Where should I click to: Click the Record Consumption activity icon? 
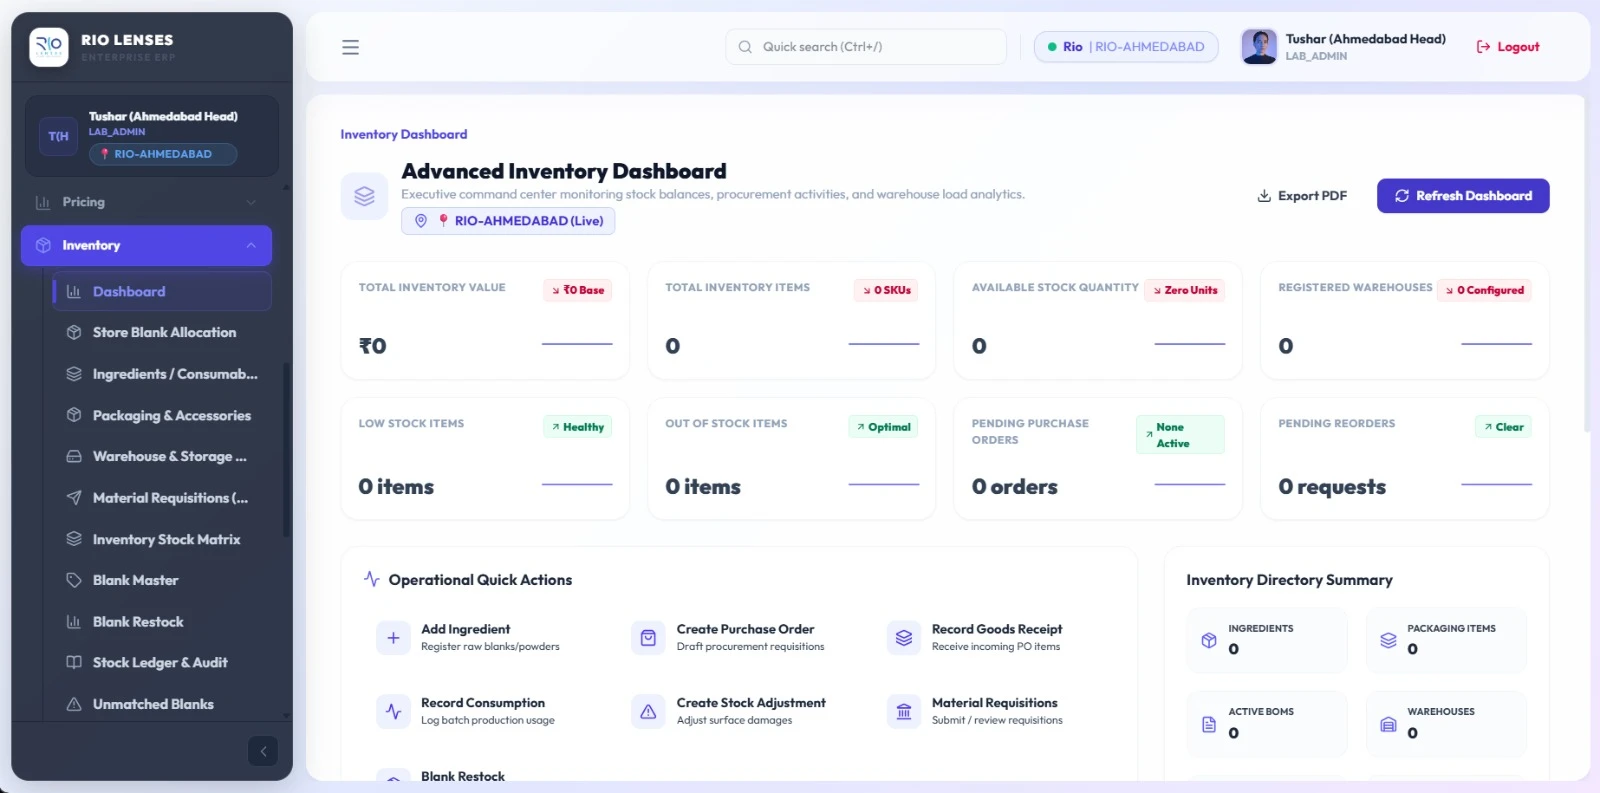click(x=393, y=712)
